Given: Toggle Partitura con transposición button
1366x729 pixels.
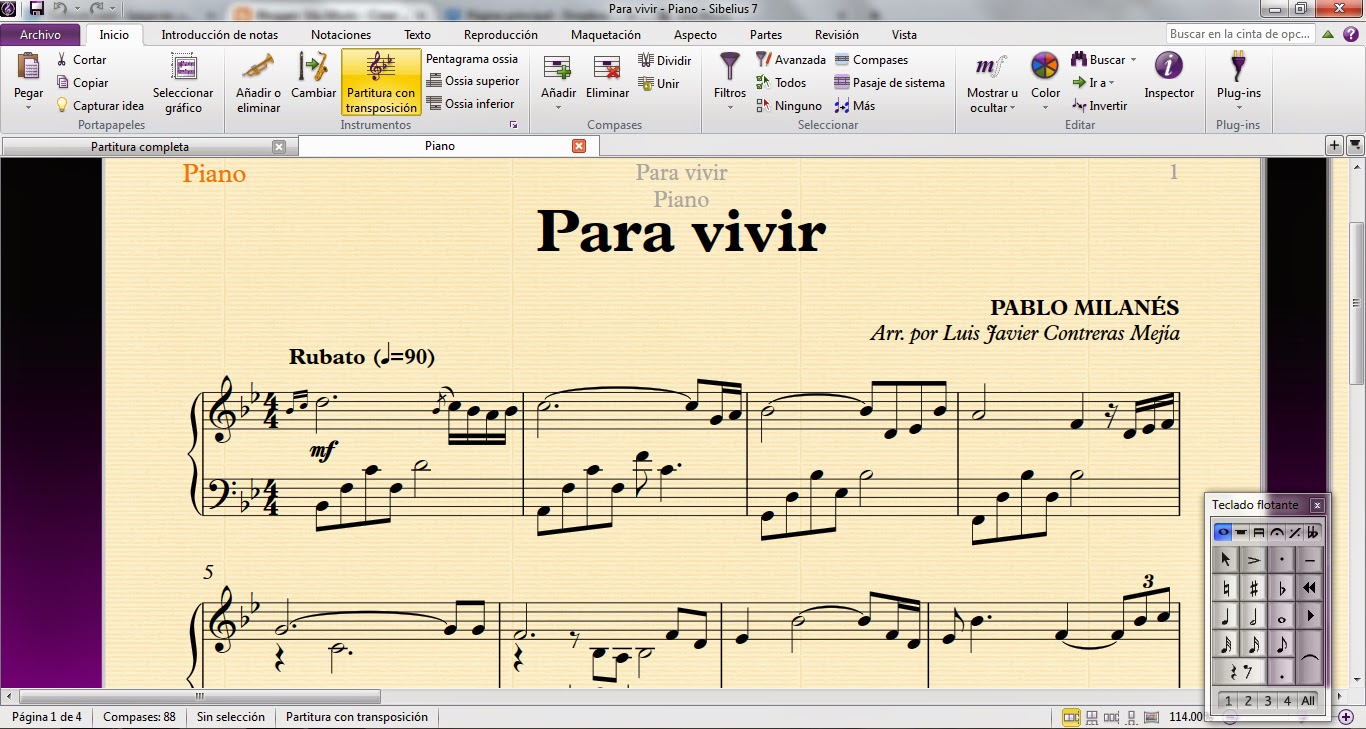Looking at the screenshot, I should [x=381, y=83].
